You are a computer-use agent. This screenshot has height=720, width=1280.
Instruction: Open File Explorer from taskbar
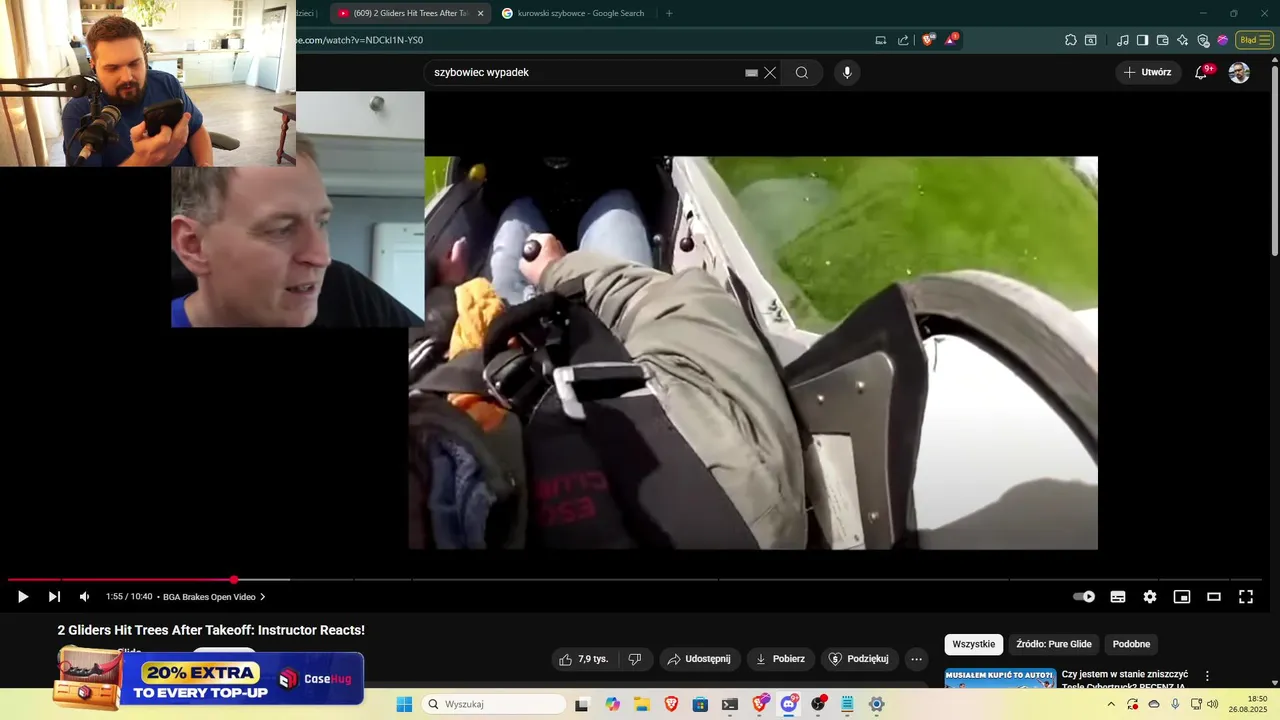[x=642, y=704]
